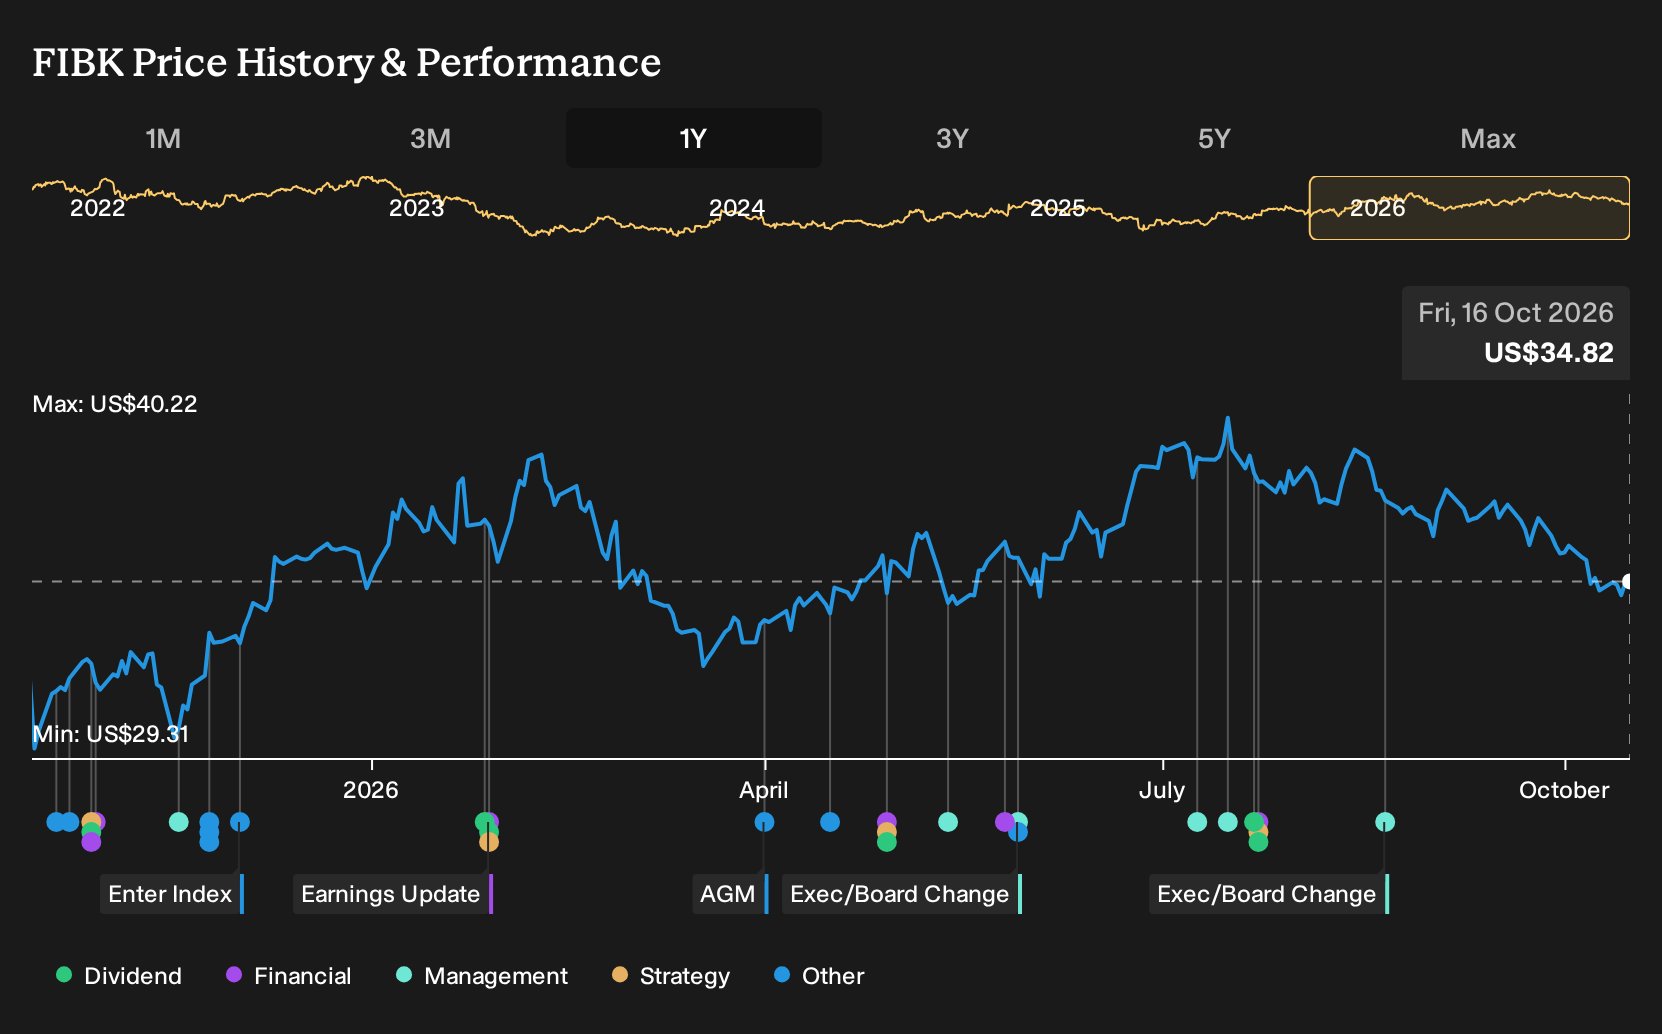The width and height of the screenshot is (1662, 1034).
Task: Click the Max: US$40.22 label
Action: point(115,404)
